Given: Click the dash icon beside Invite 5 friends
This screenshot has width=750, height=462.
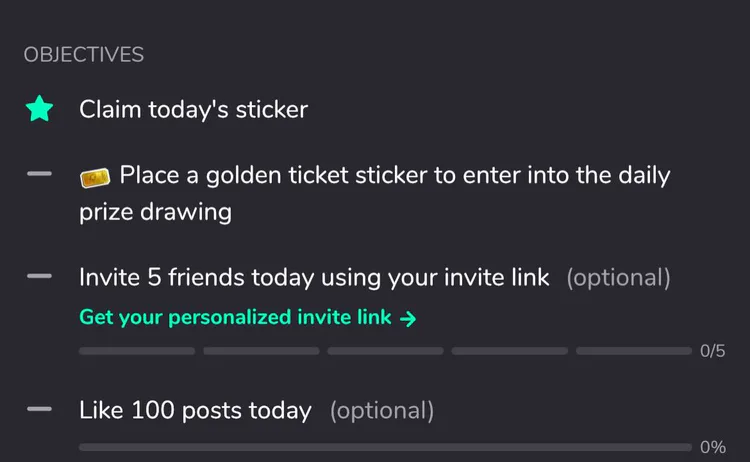Looking at the screenshot, I should click(39, 276).
